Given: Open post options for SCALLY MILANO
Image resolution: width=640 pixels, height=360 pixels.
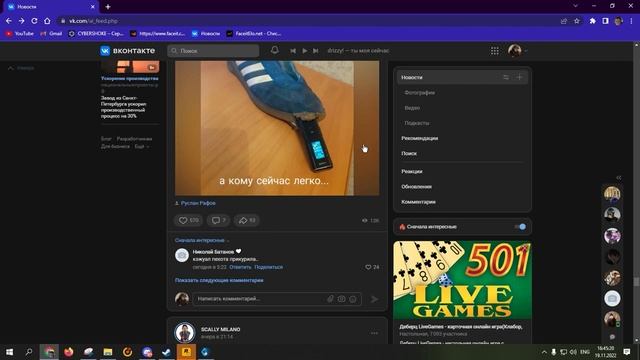Looking at the screenshot, I should (374, 333).
